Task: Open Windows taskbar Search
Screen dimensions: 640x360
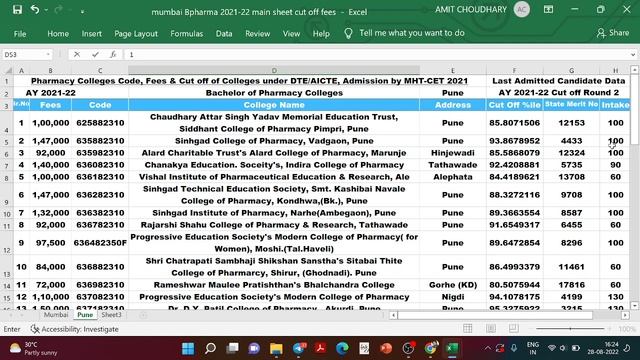Action: (210, 348)
